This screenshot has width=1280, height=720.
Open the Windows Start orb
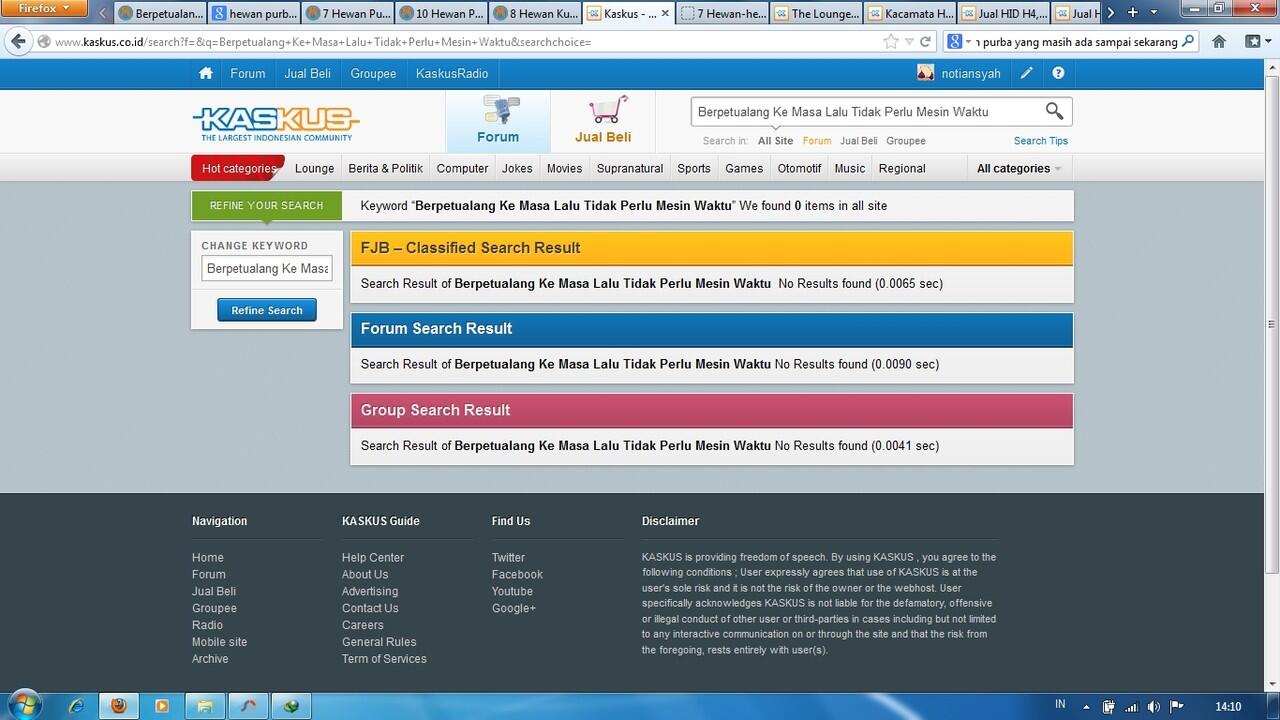coord(23,705)
